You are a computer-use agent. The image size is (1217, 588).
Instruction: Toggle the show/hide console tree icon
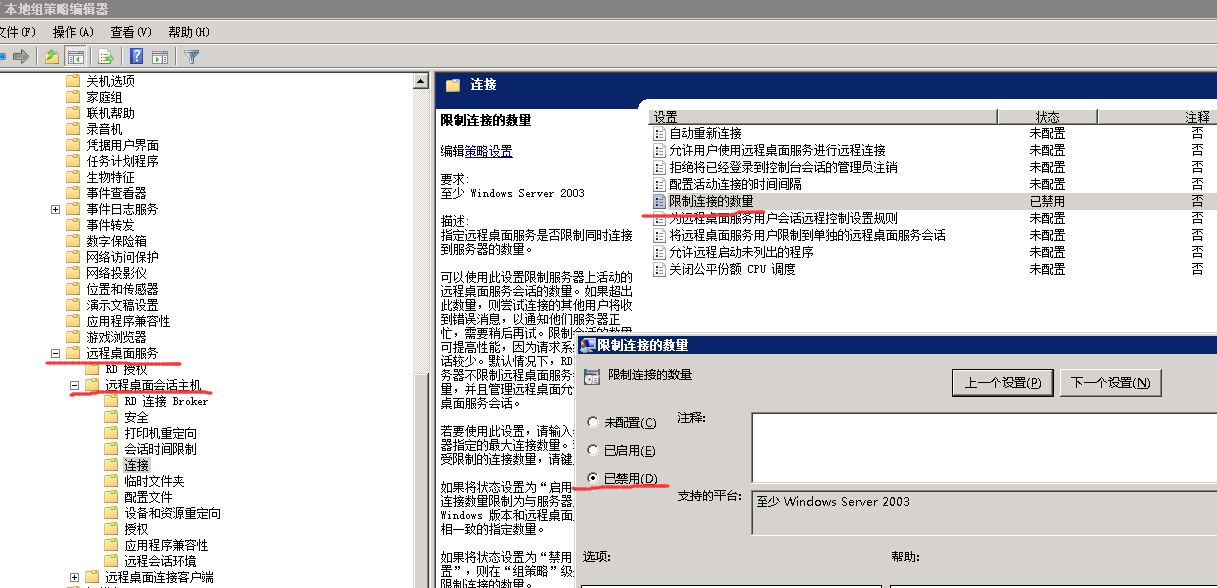pyautogui.click(x=75, y=56)
